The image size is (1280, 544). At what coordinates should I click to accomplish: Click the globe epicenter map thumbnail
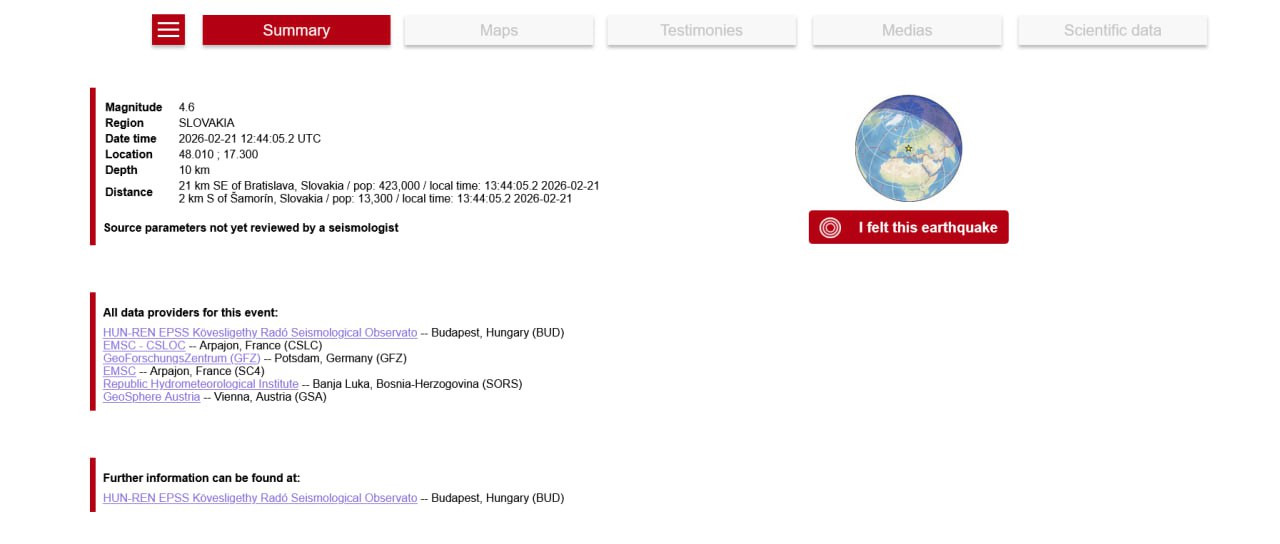(908, 148)
